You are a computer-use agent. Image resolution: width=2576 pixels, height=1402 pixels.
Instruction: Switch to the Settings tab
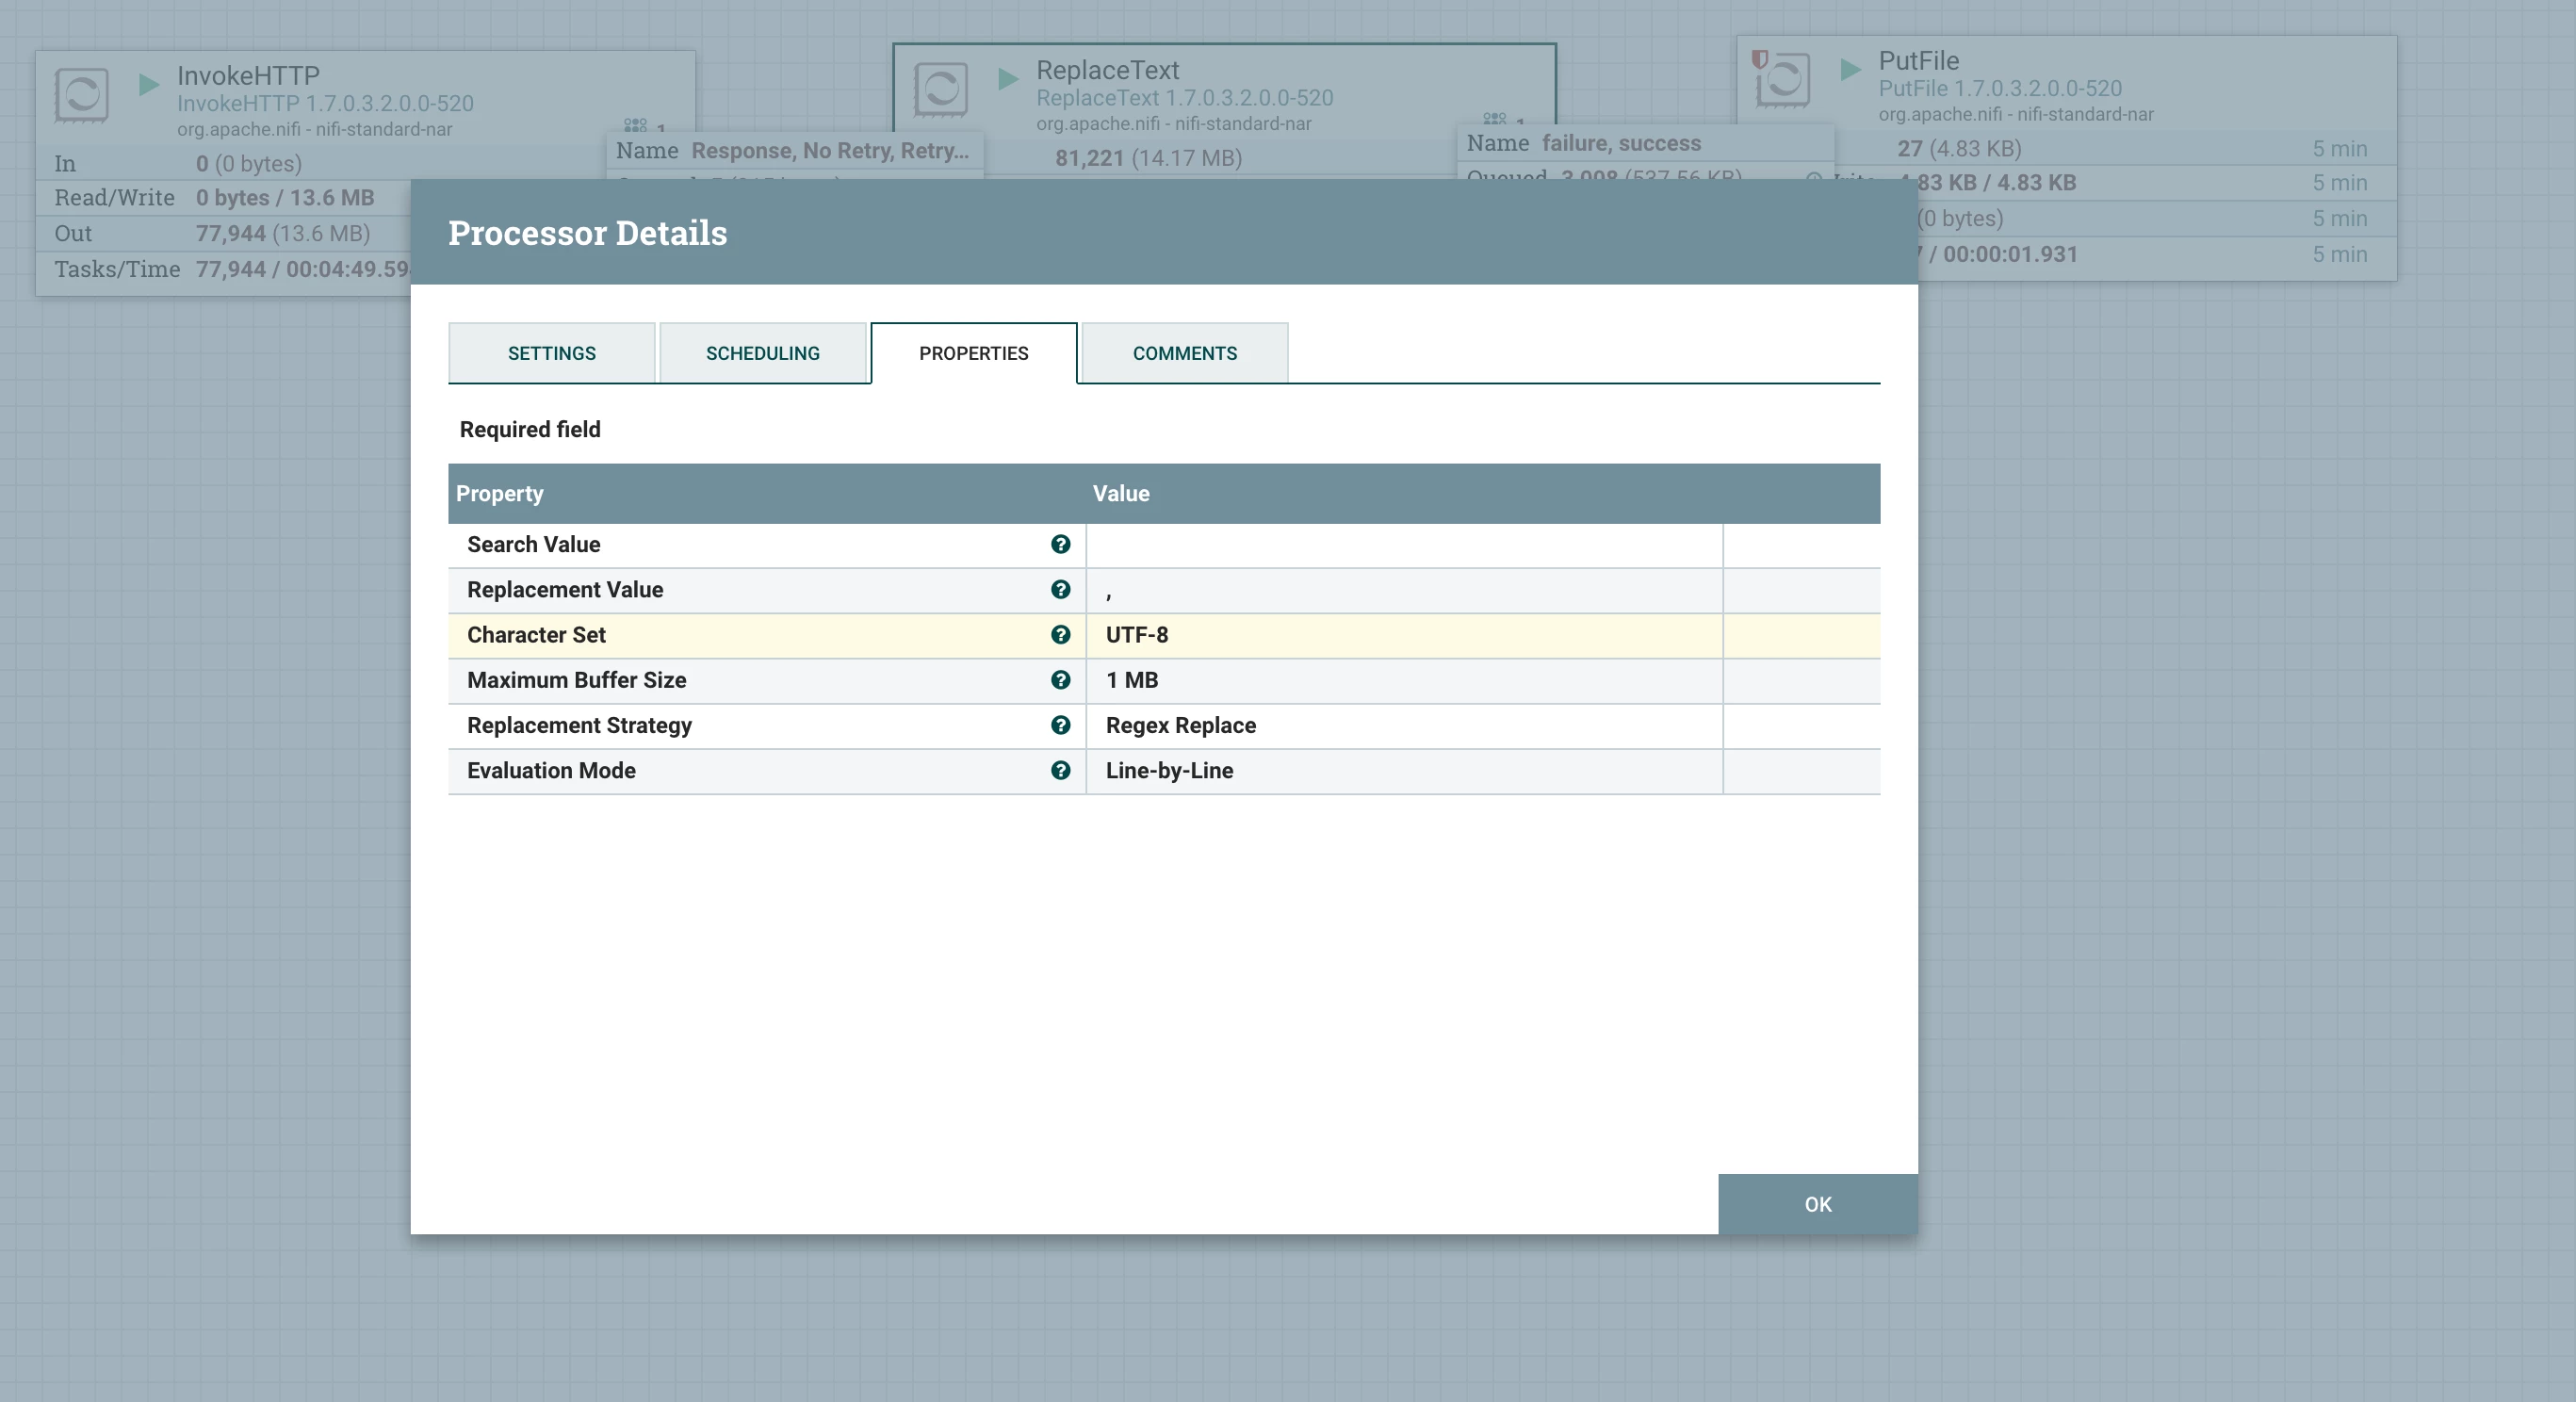pyautogui.click(x=551, y=353)
